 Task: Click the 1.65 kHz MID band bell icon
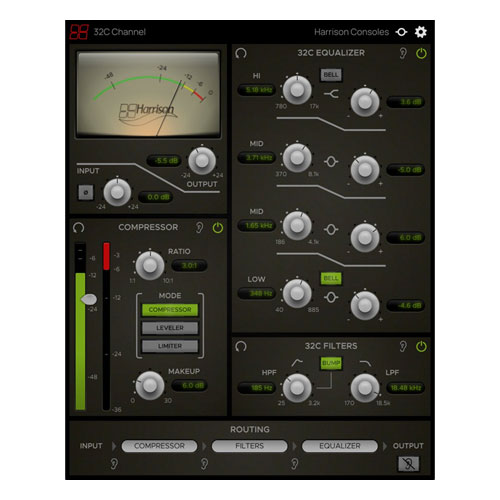(331, 230)
